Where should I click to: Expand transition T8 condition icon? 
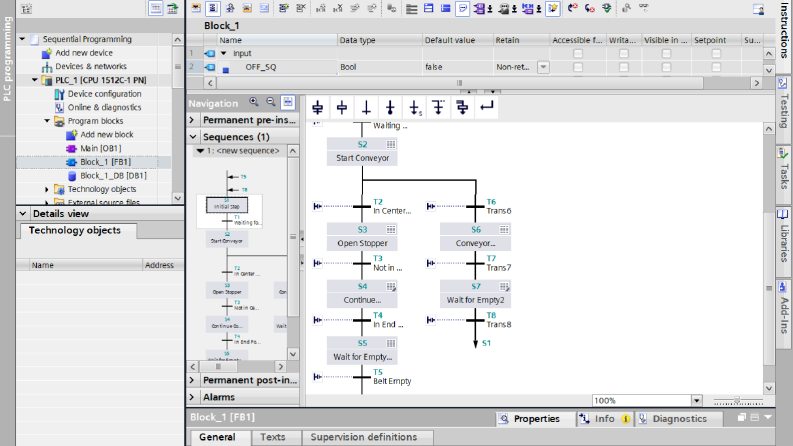tap(431, 320)
